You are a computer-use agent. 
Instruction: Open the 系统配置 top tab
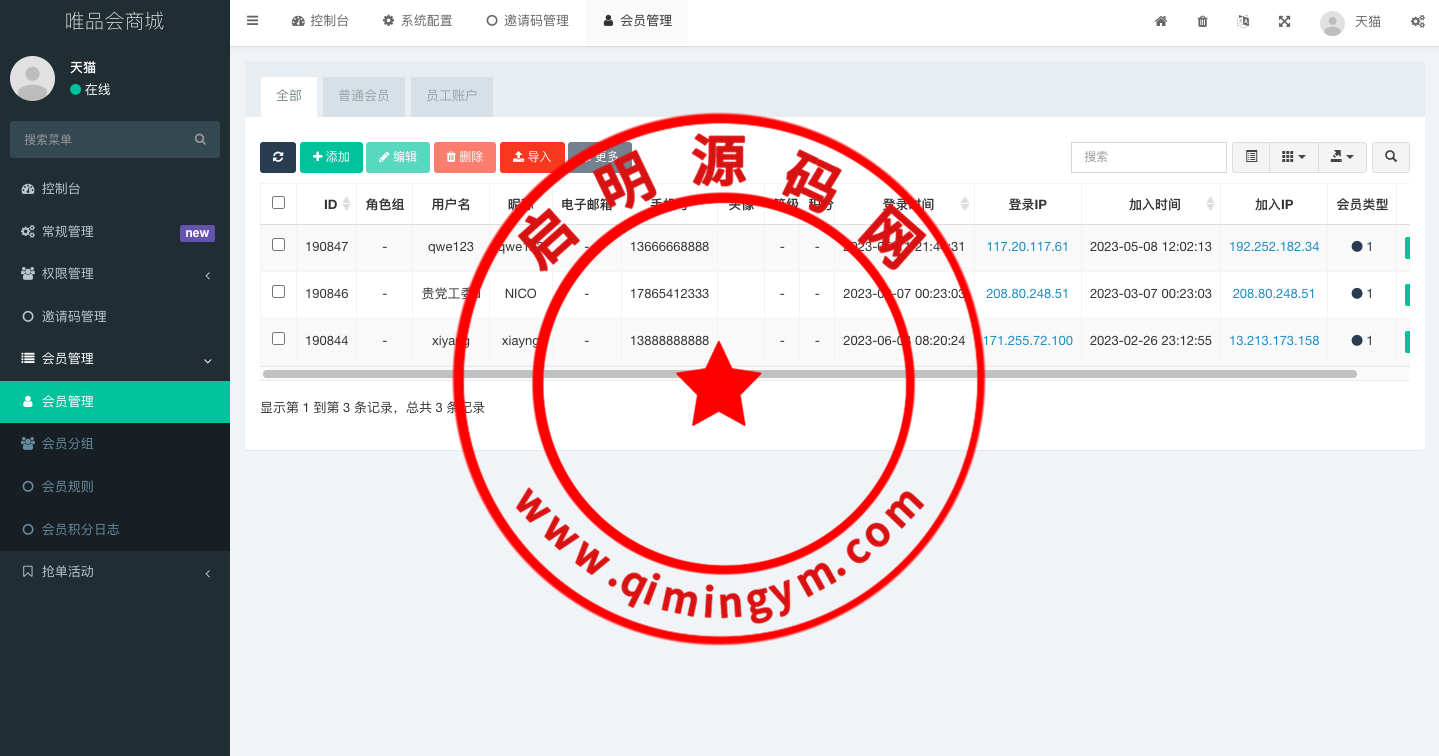point(417,21)
